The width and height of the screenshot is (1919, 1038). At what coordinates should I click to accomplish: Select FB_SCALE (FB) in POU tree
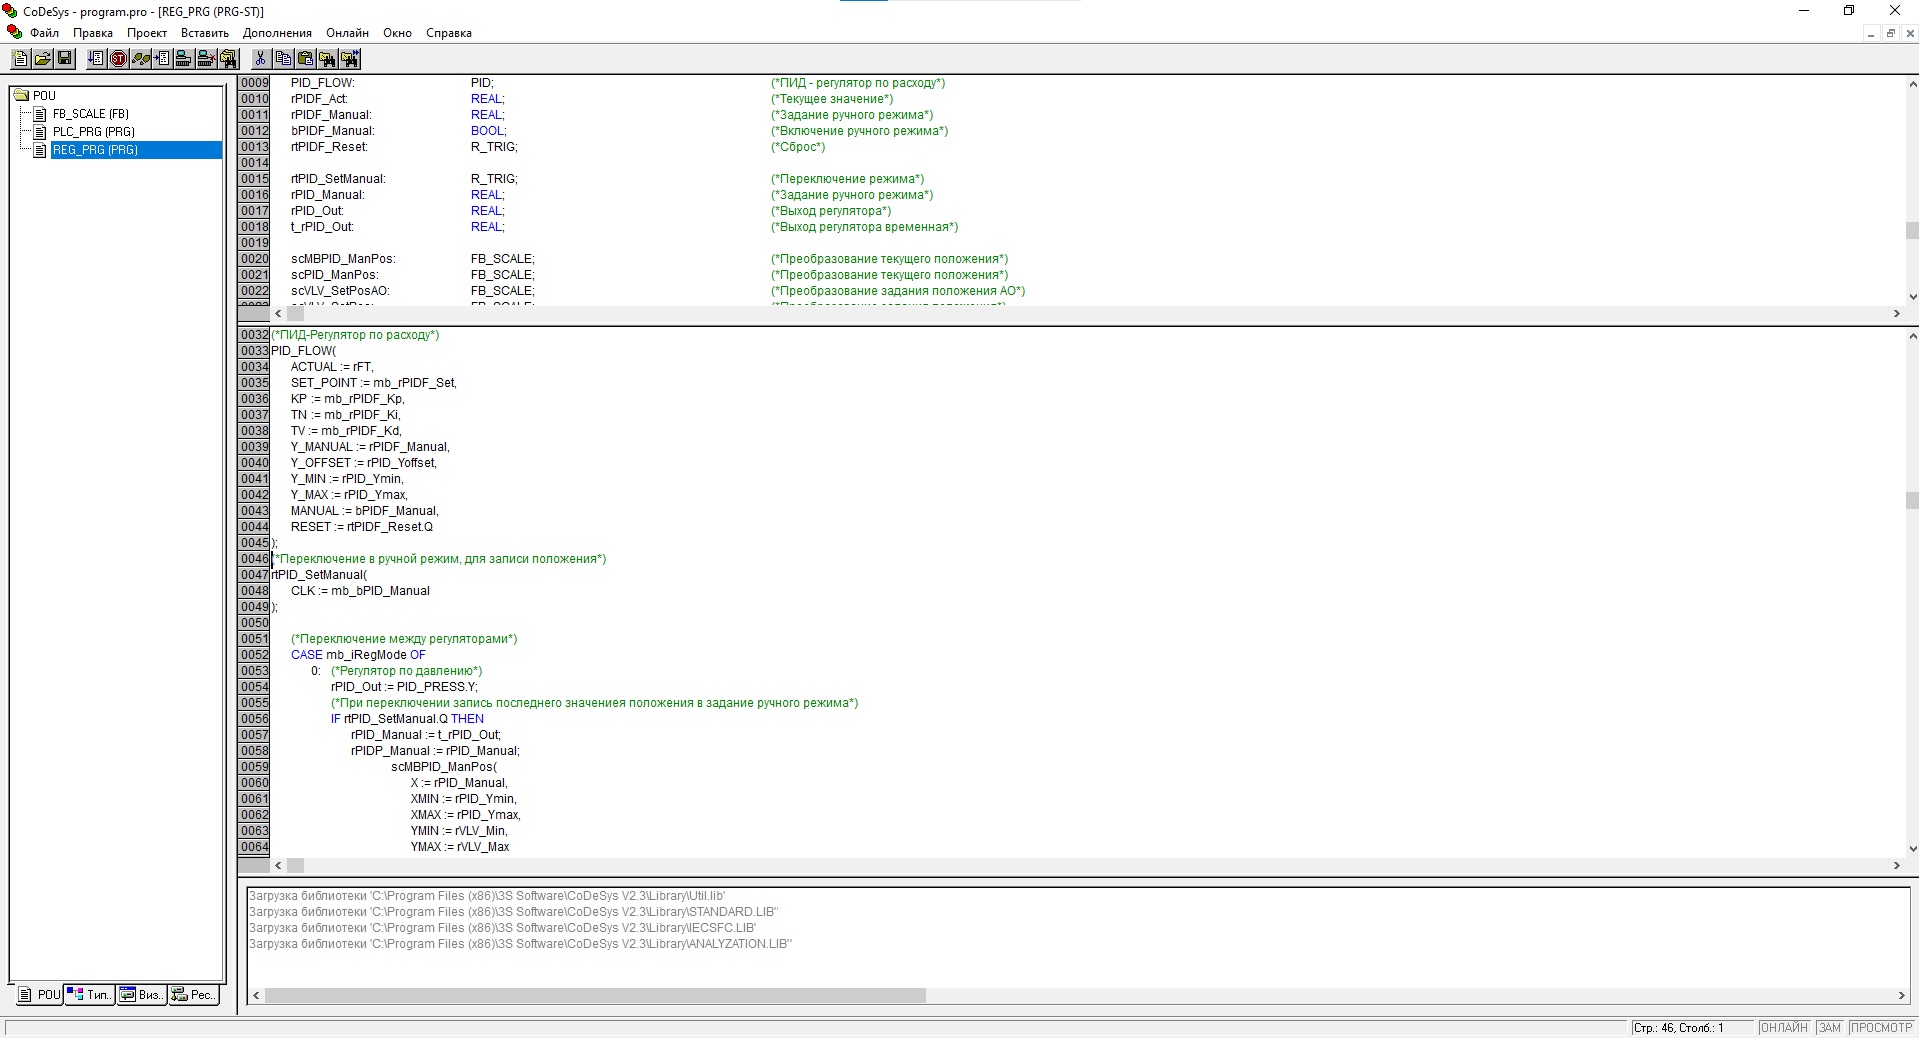91,114
